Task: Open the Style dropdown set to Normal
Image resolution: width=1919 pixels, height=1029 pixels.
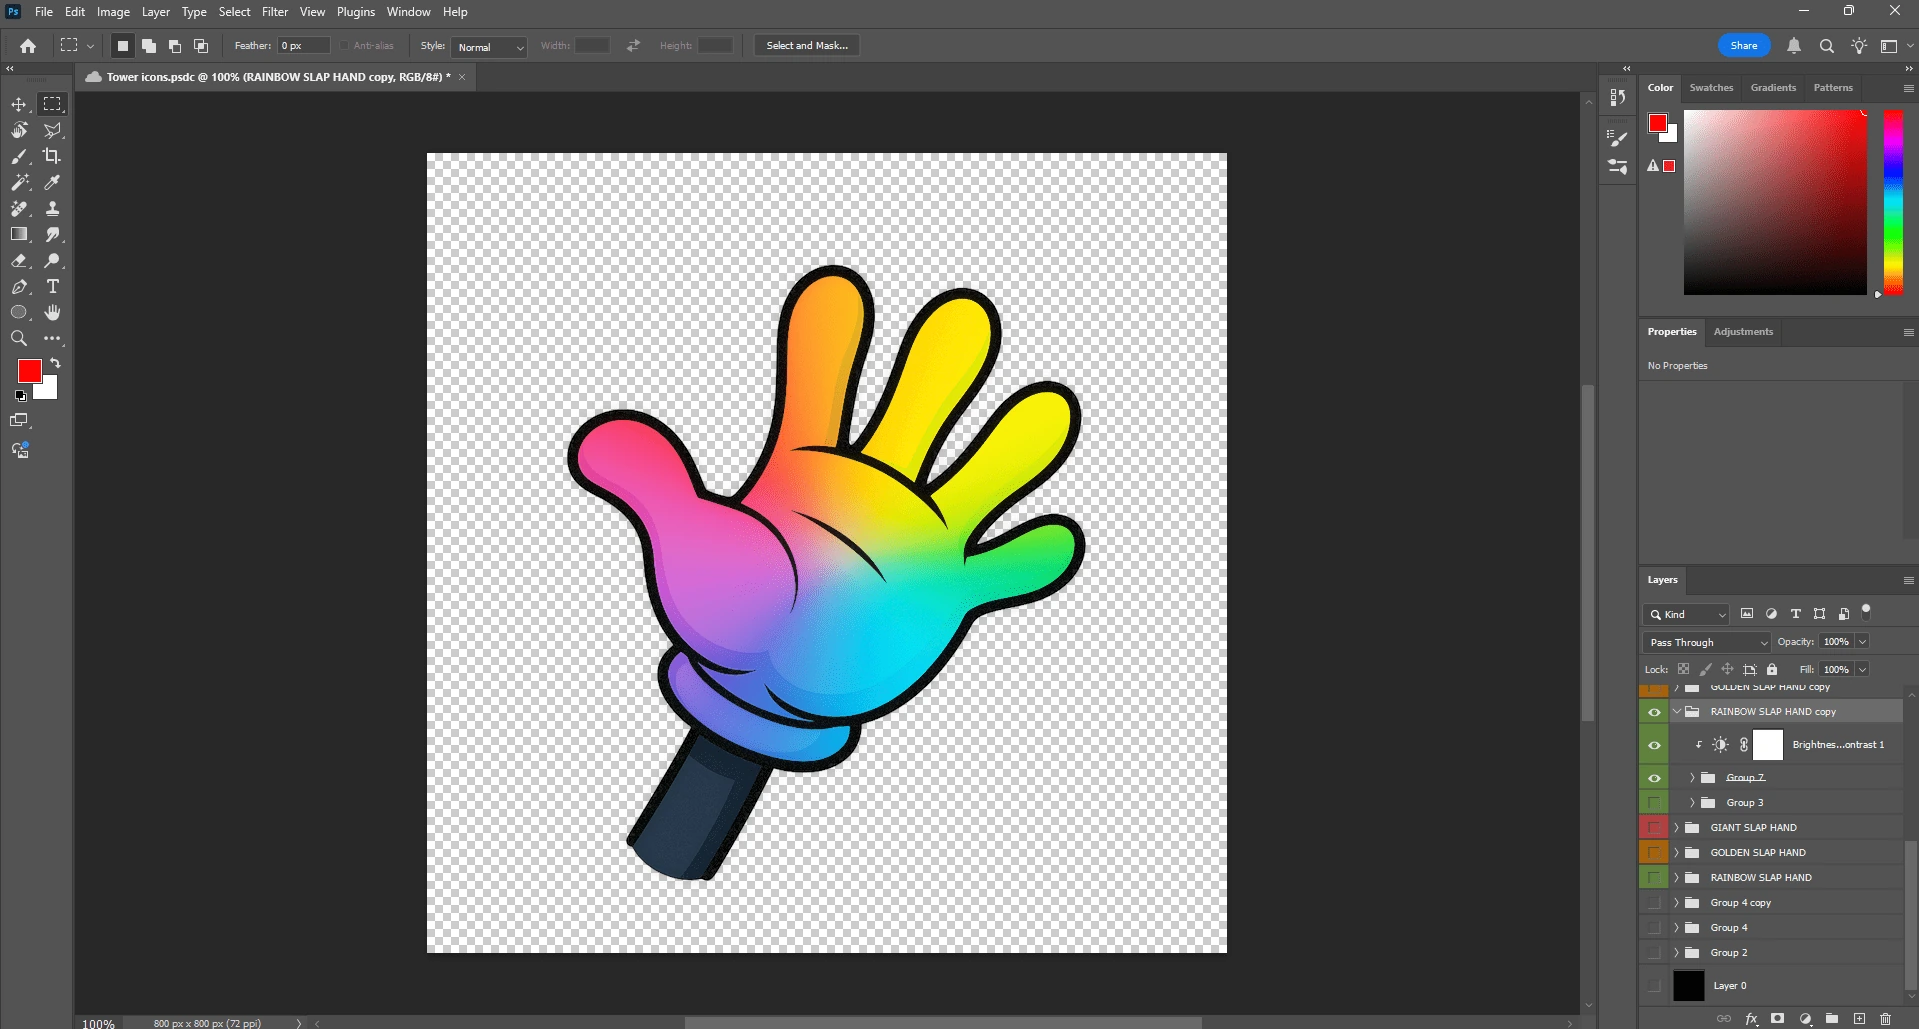Action: [489, 47]
